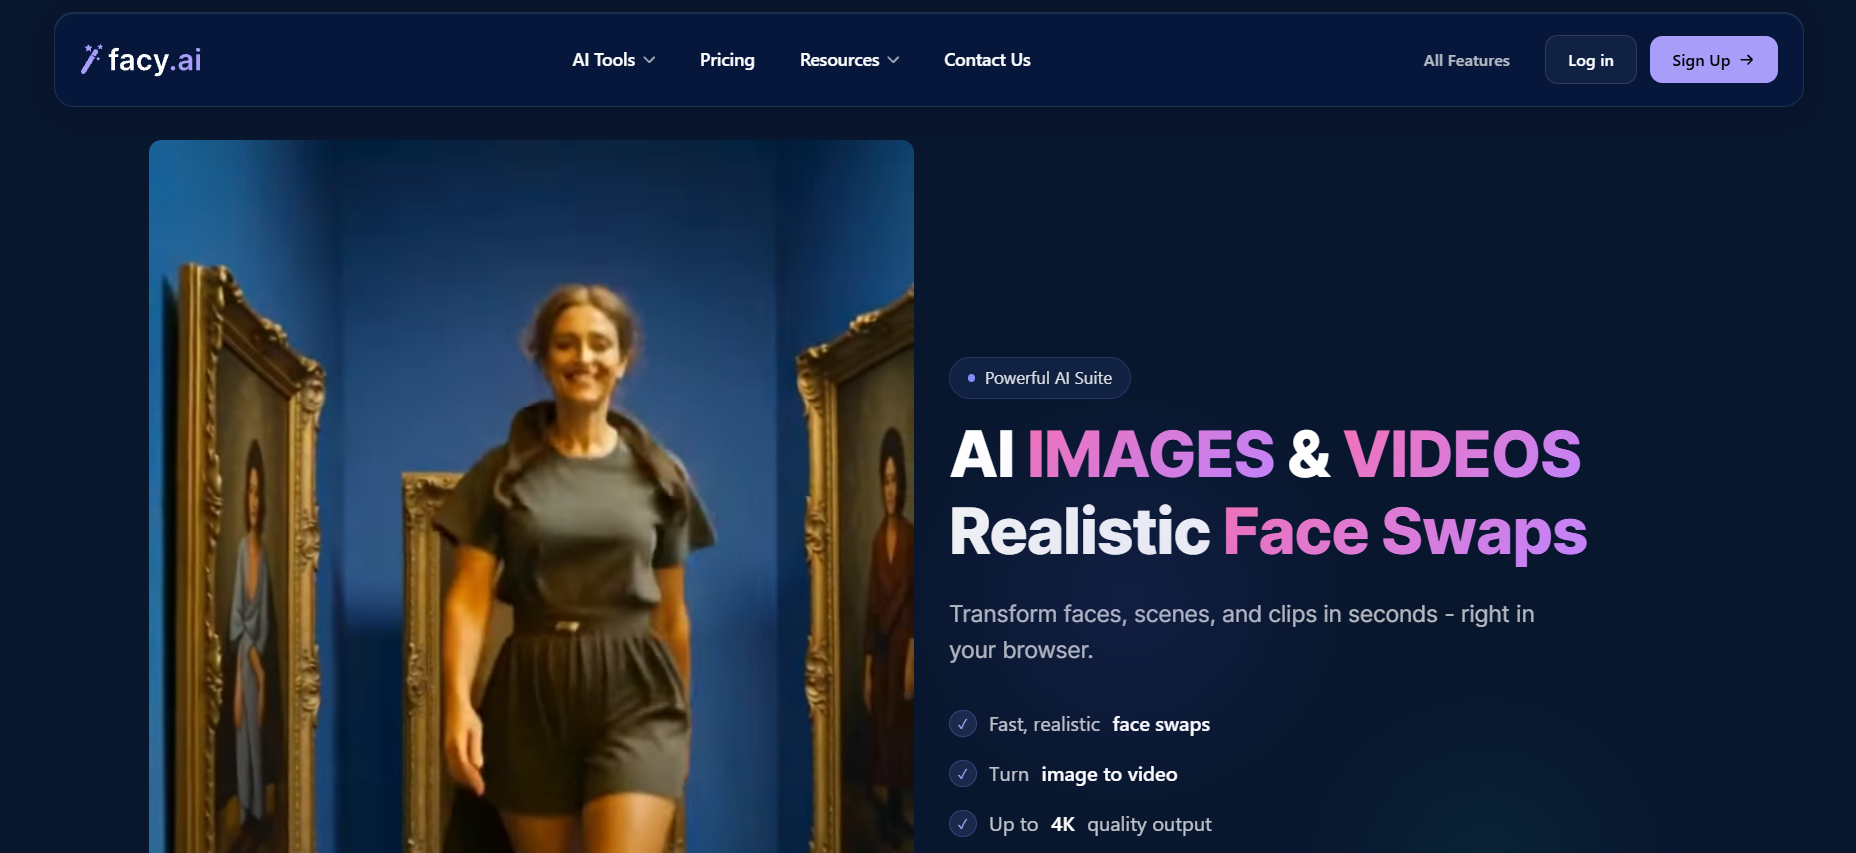Expand the AI Tools dropdown chevron
The image size is (1856, 853).
pyautogui.click(x=650, y=60)
